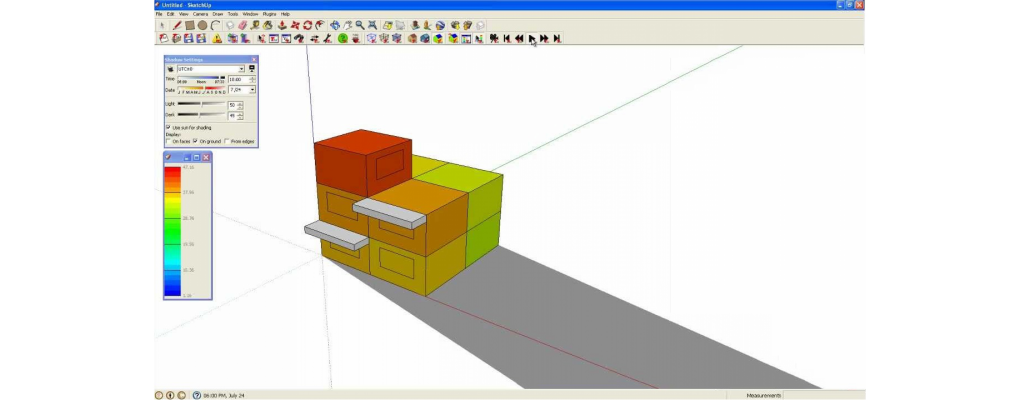Screen dimensions: 1020x400
Task: Click the help question-mark icon in status bar
Action: click(x=196, y=395)
